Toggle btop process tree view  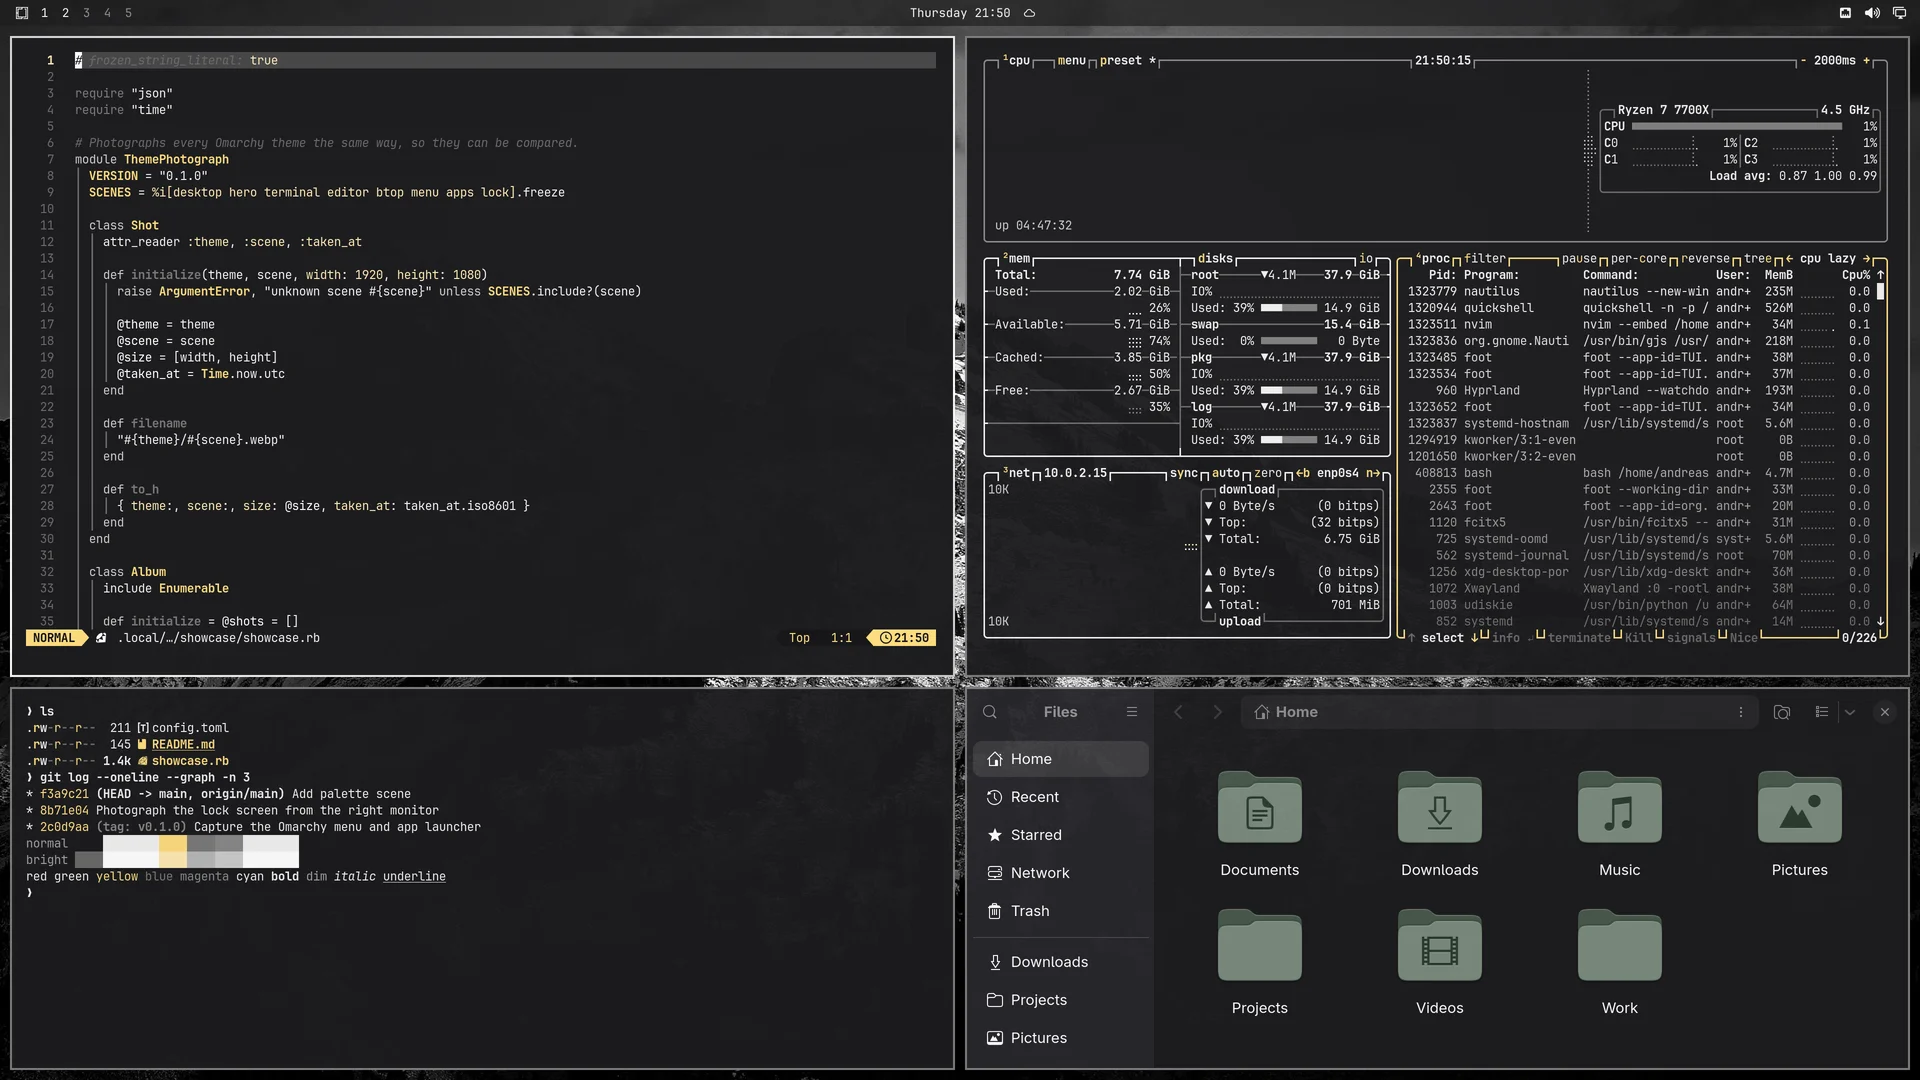pyautogui.click(x=1758, y=258)
